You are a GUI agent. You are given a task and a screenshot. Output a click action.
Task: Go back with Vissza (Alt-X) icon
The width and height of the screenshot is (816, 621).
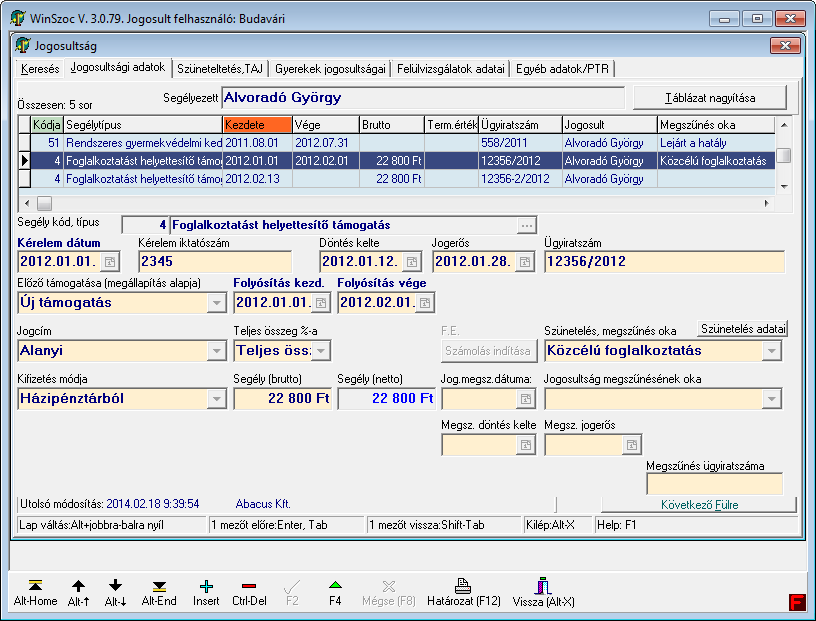tap(543, 586)
